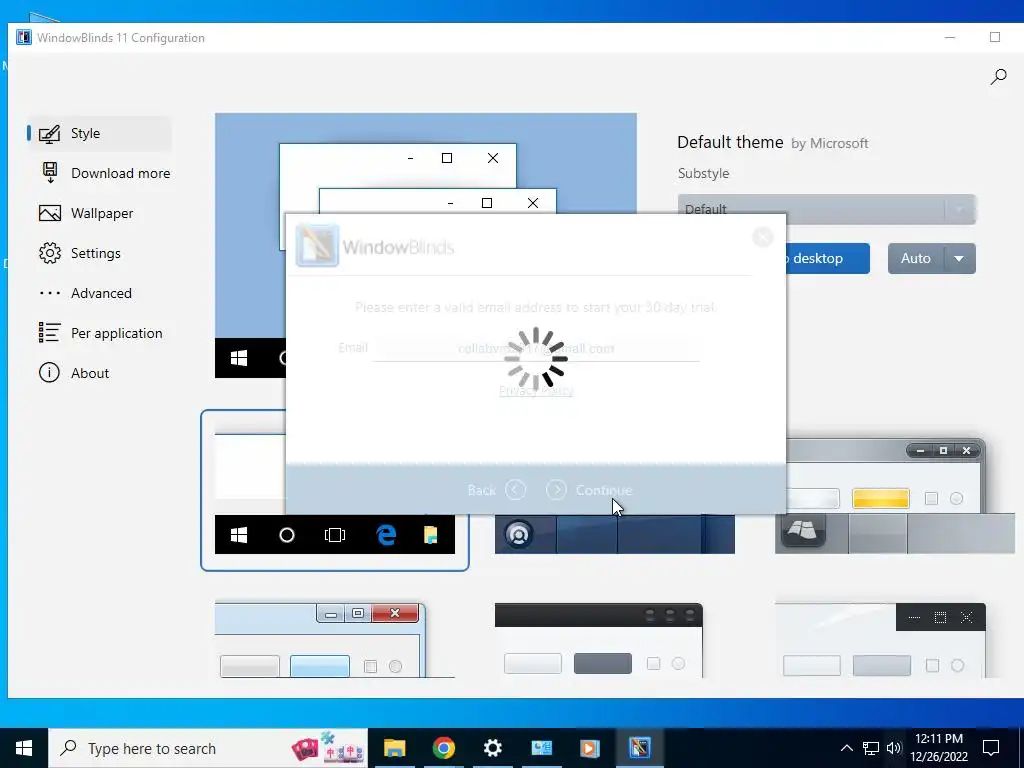This screenshot has width=1024, height=768.
Task: Click the Continue arrow circle icon
Action: (x=556, y=490)
